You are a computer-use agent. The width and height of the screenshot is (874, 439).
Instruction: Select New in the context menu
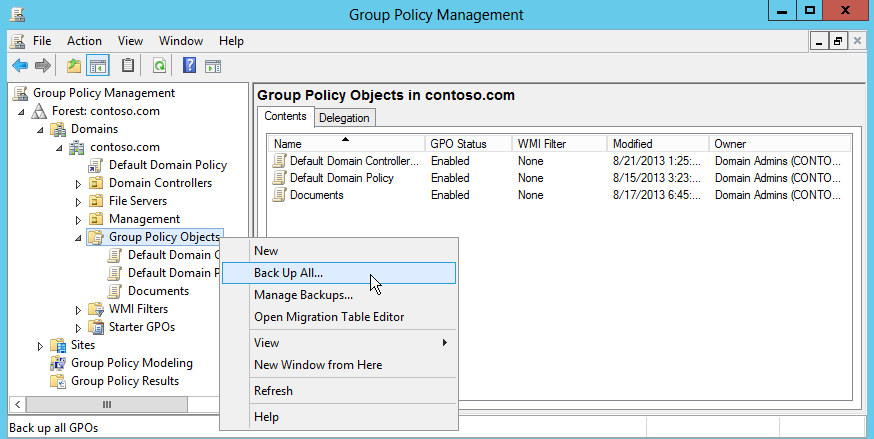[339, 251]
